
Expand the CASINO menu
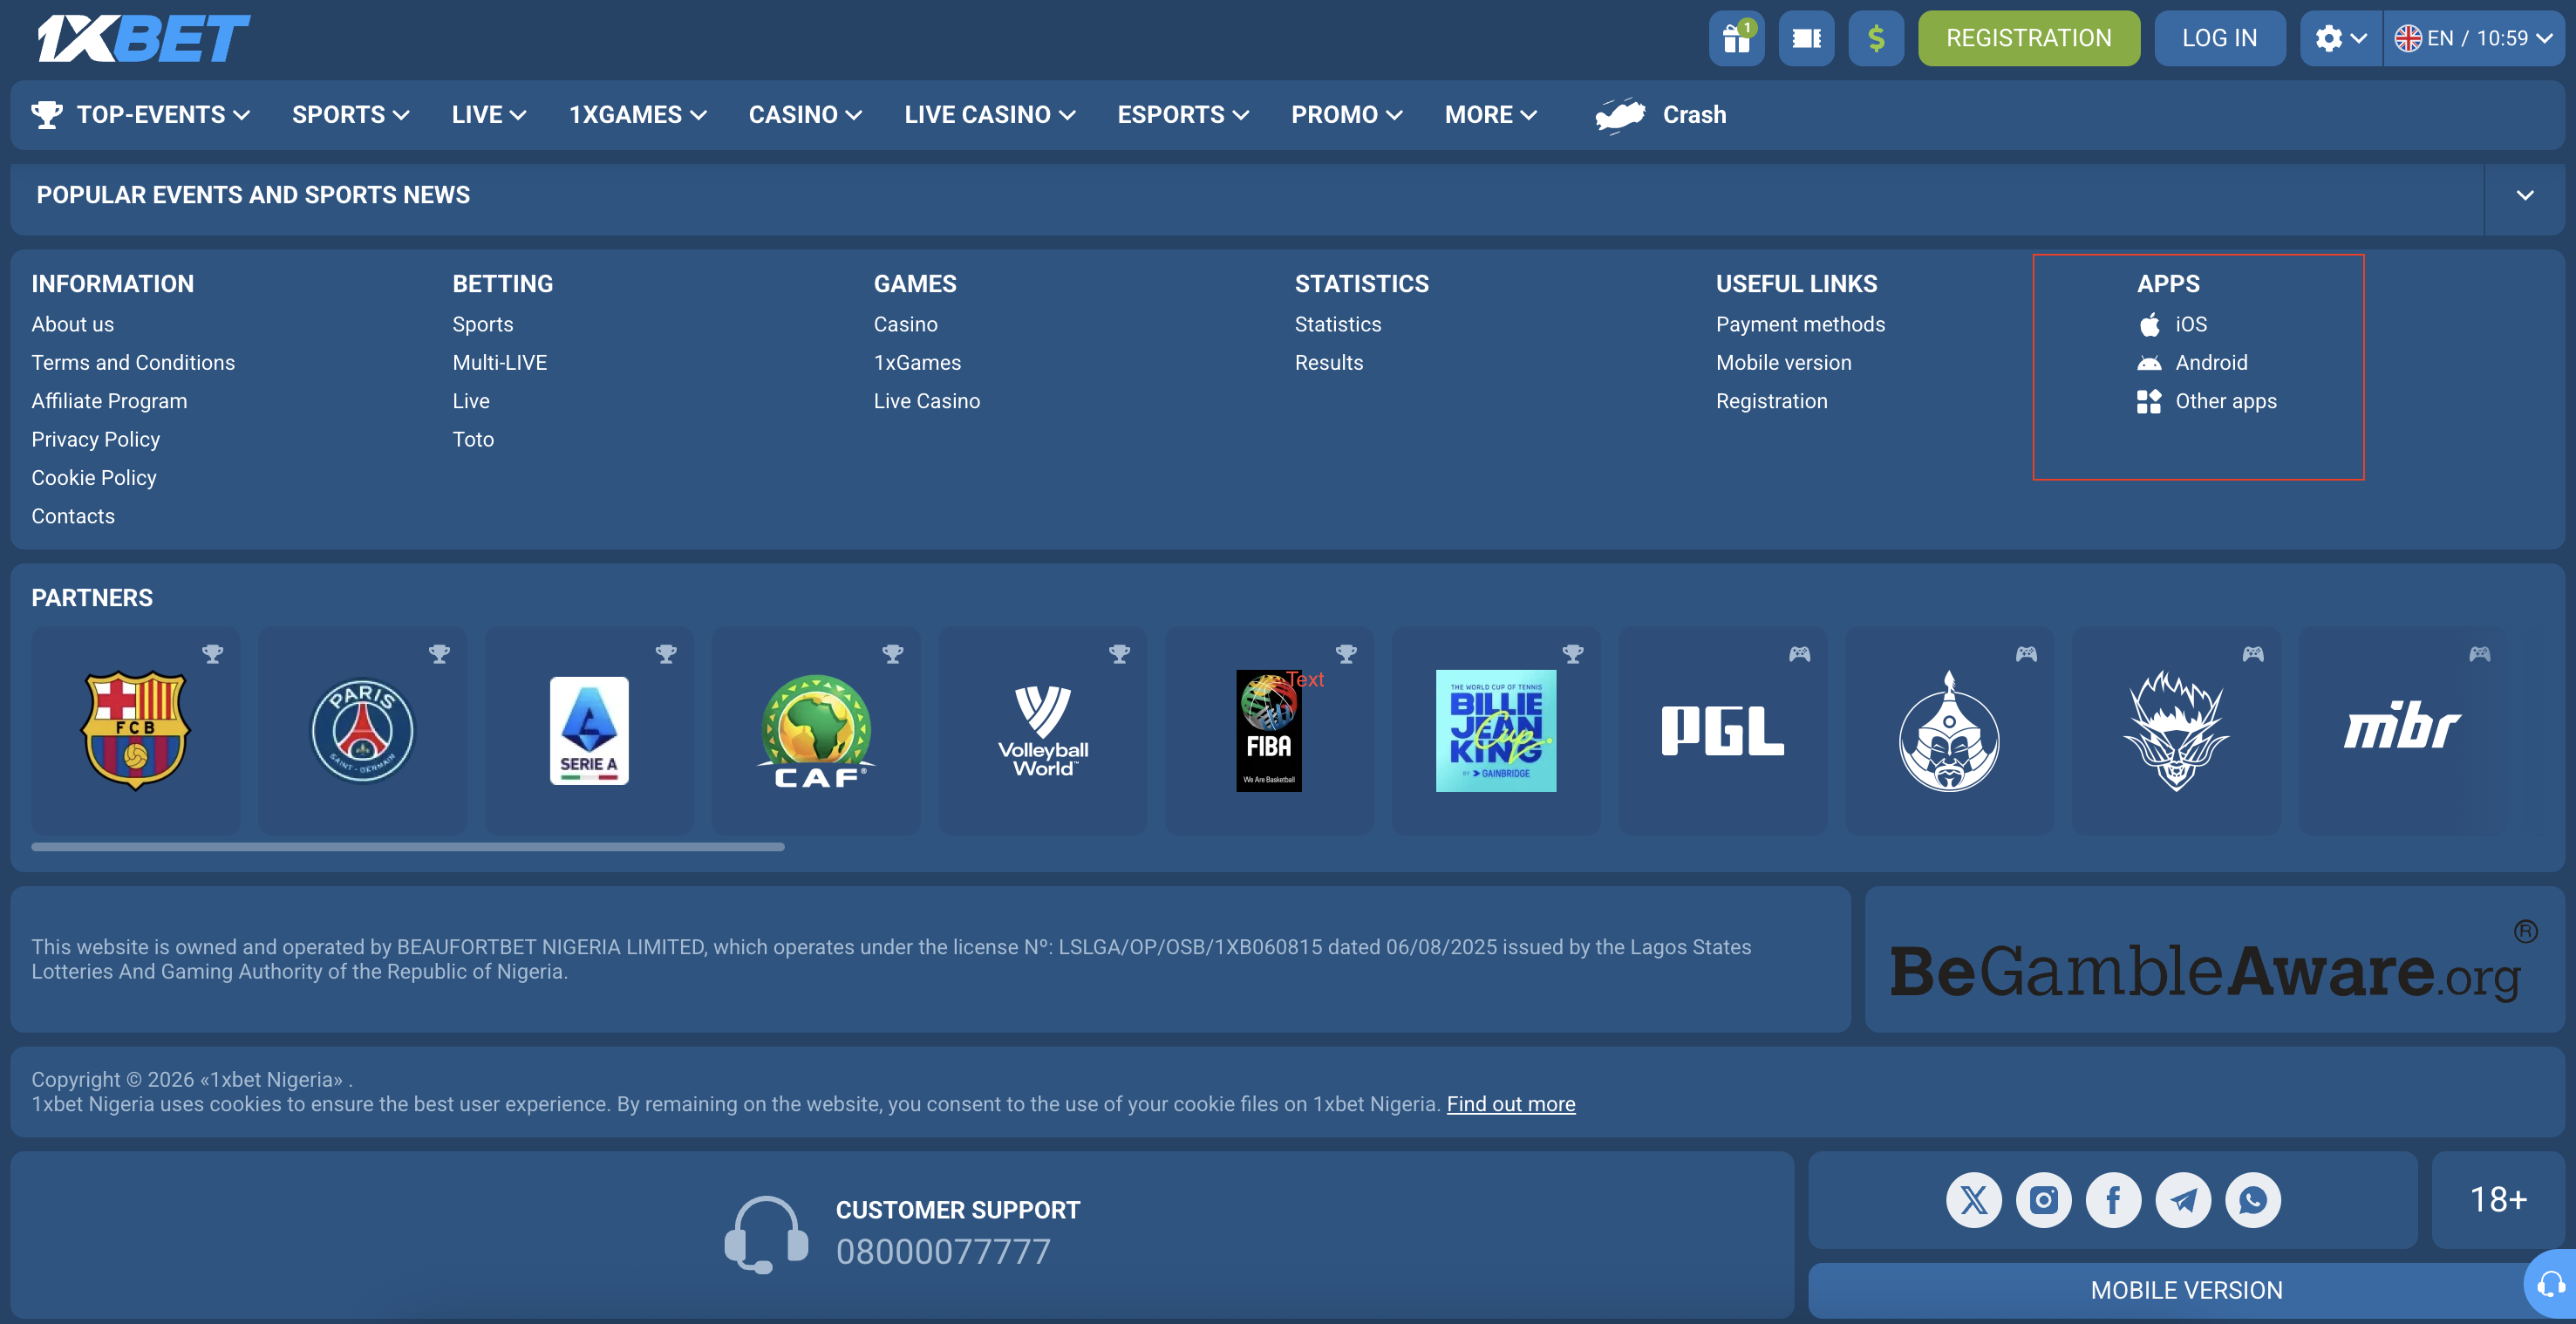[x=805, y=115]
